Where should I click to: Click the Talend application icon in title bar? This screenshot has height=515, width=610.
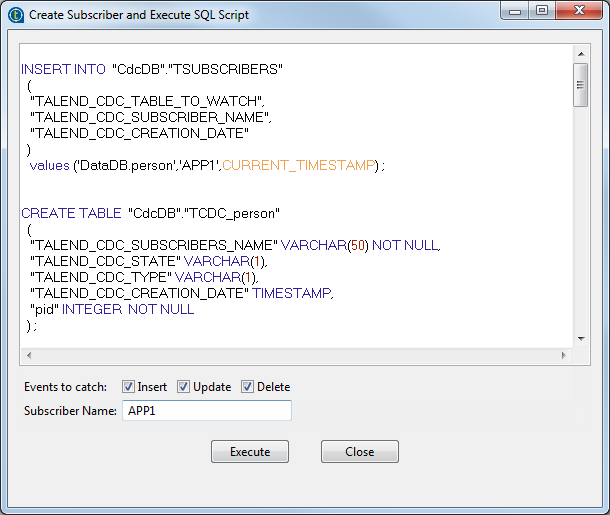click(x=16, y=15)
